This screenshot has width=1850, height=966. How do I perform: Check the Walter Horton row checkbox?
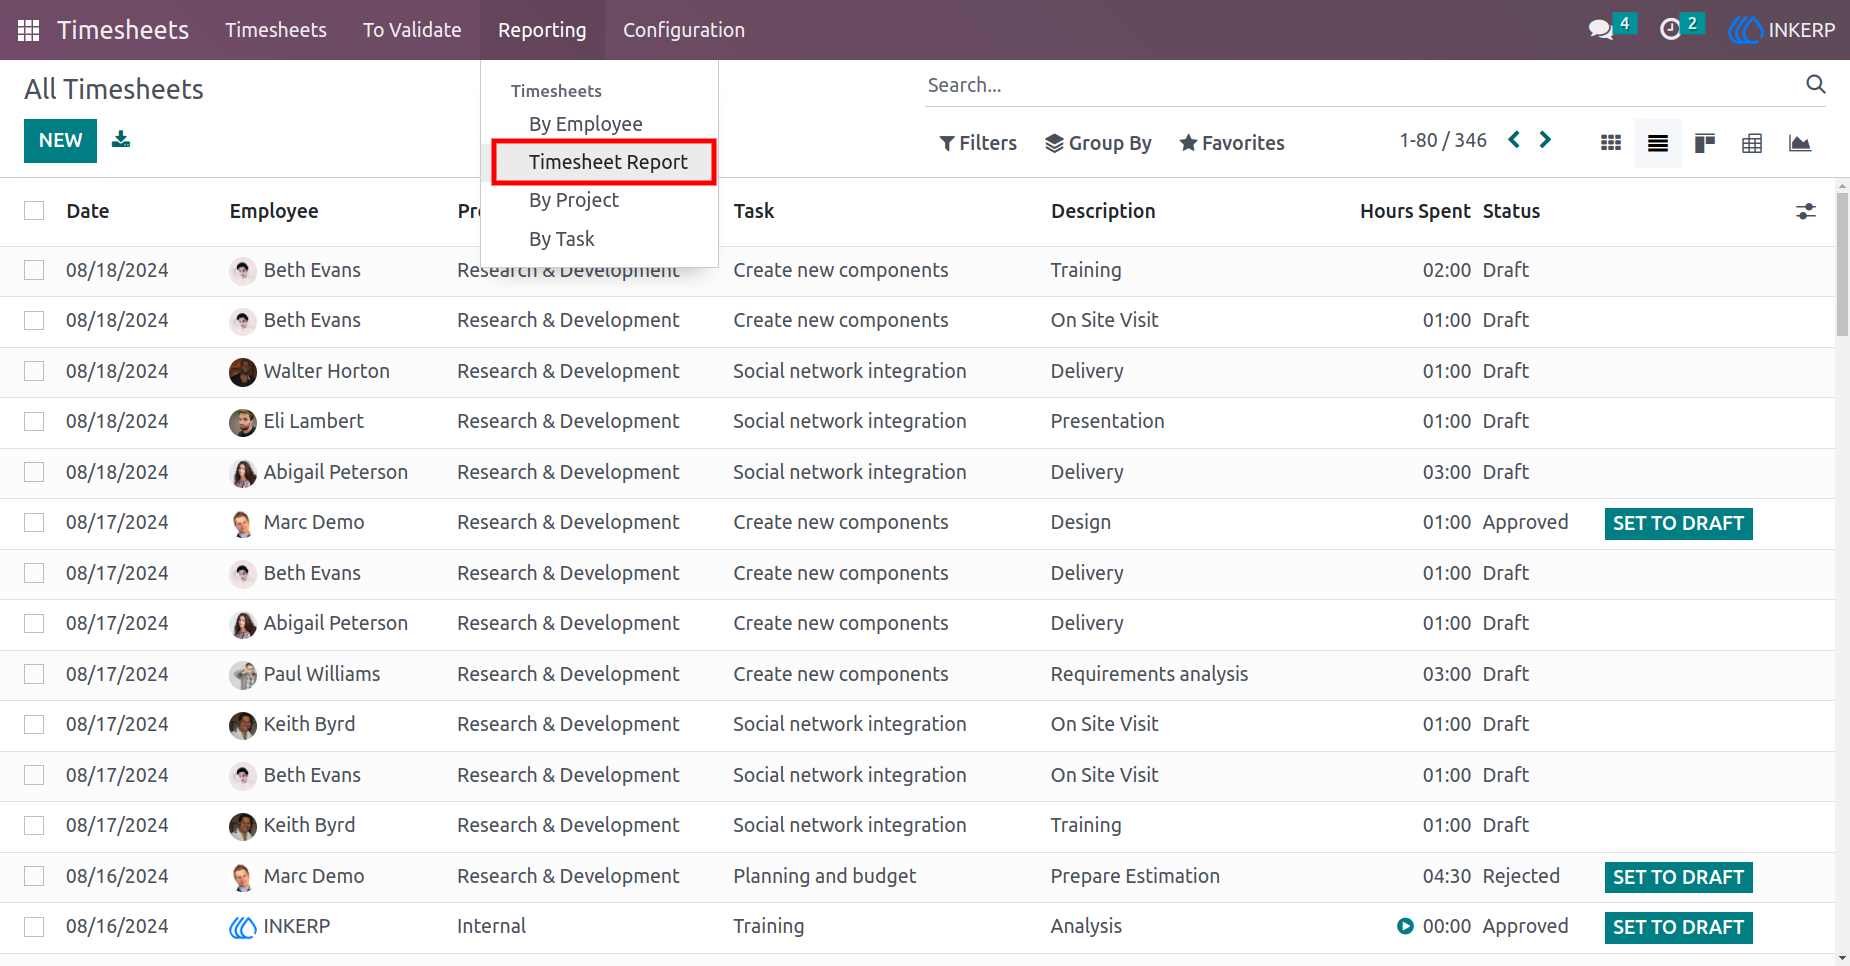(x=34, y=371)
